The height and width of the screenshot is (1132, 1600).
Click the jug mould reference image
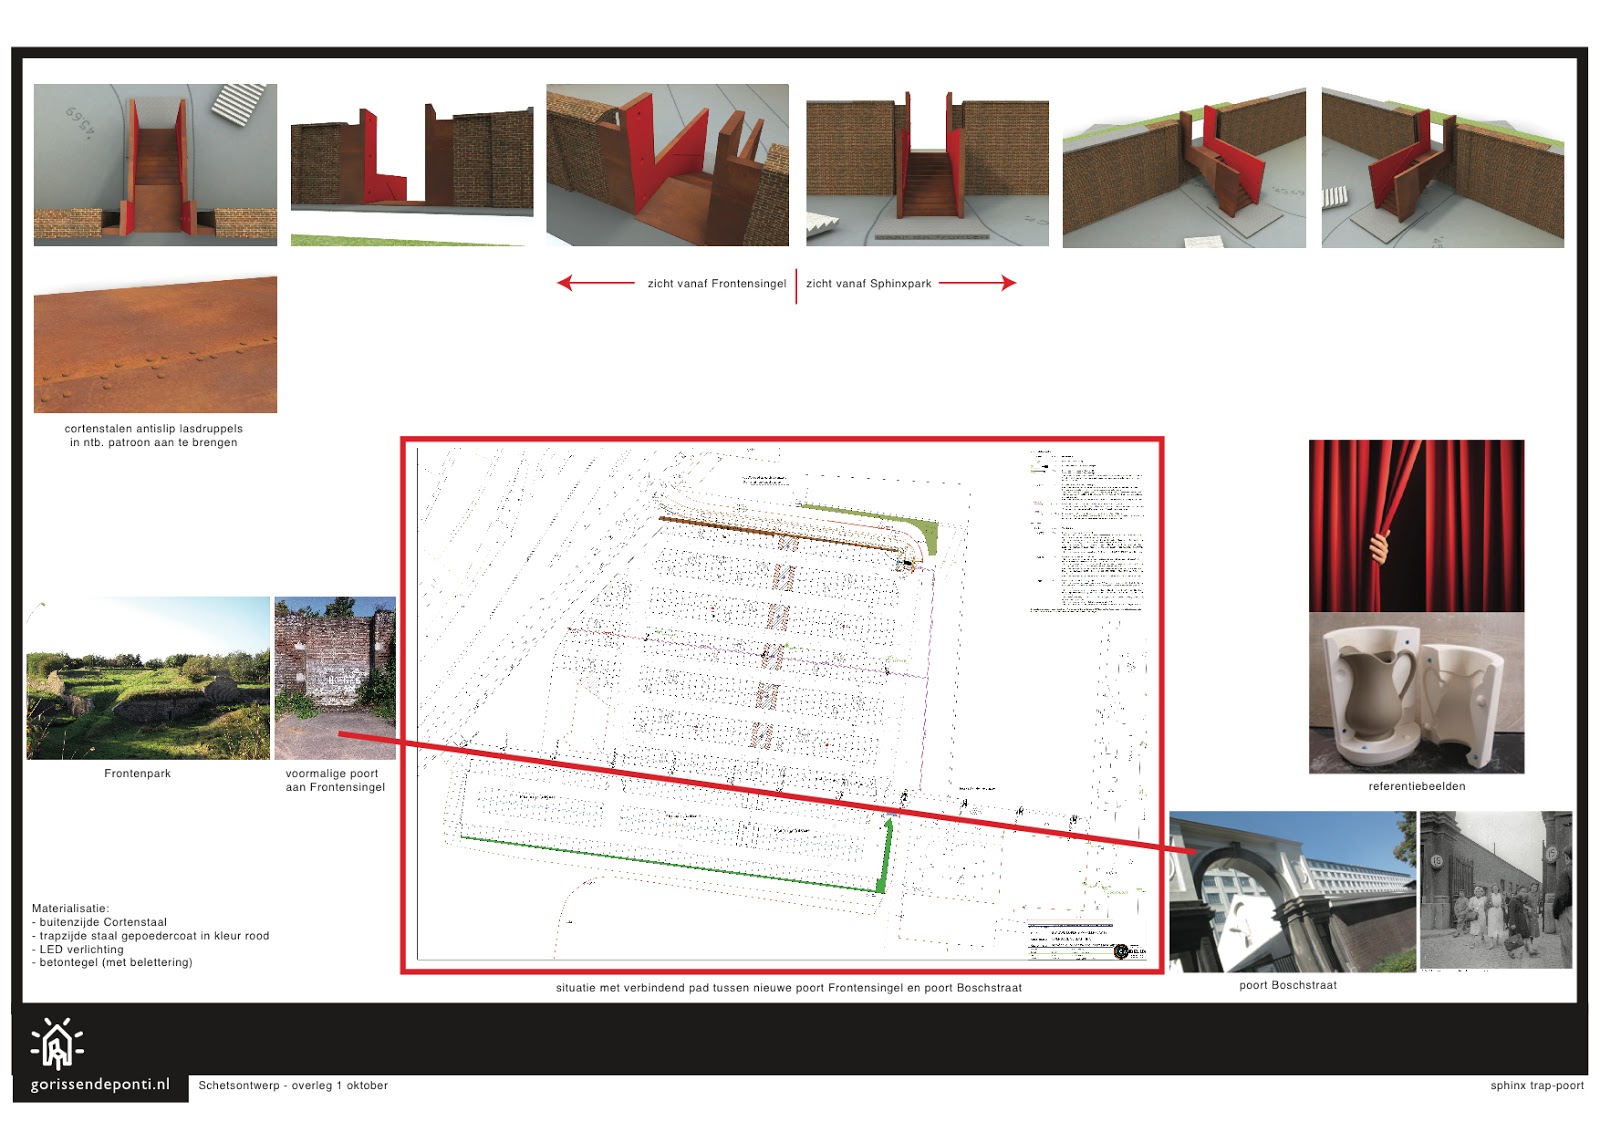coord(1416,693)
